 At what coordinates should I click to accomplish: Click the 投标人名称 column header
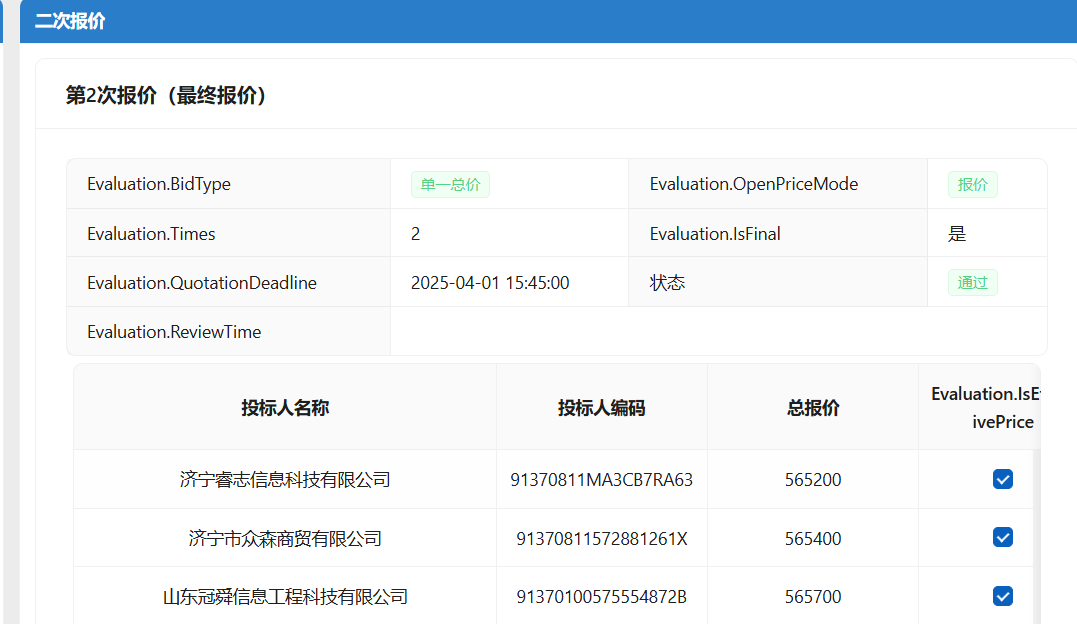[x=285, y=408]
